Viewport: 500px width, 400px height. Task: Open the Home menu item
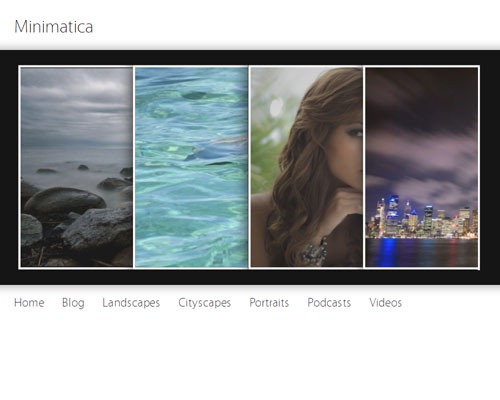click(29, 303)
